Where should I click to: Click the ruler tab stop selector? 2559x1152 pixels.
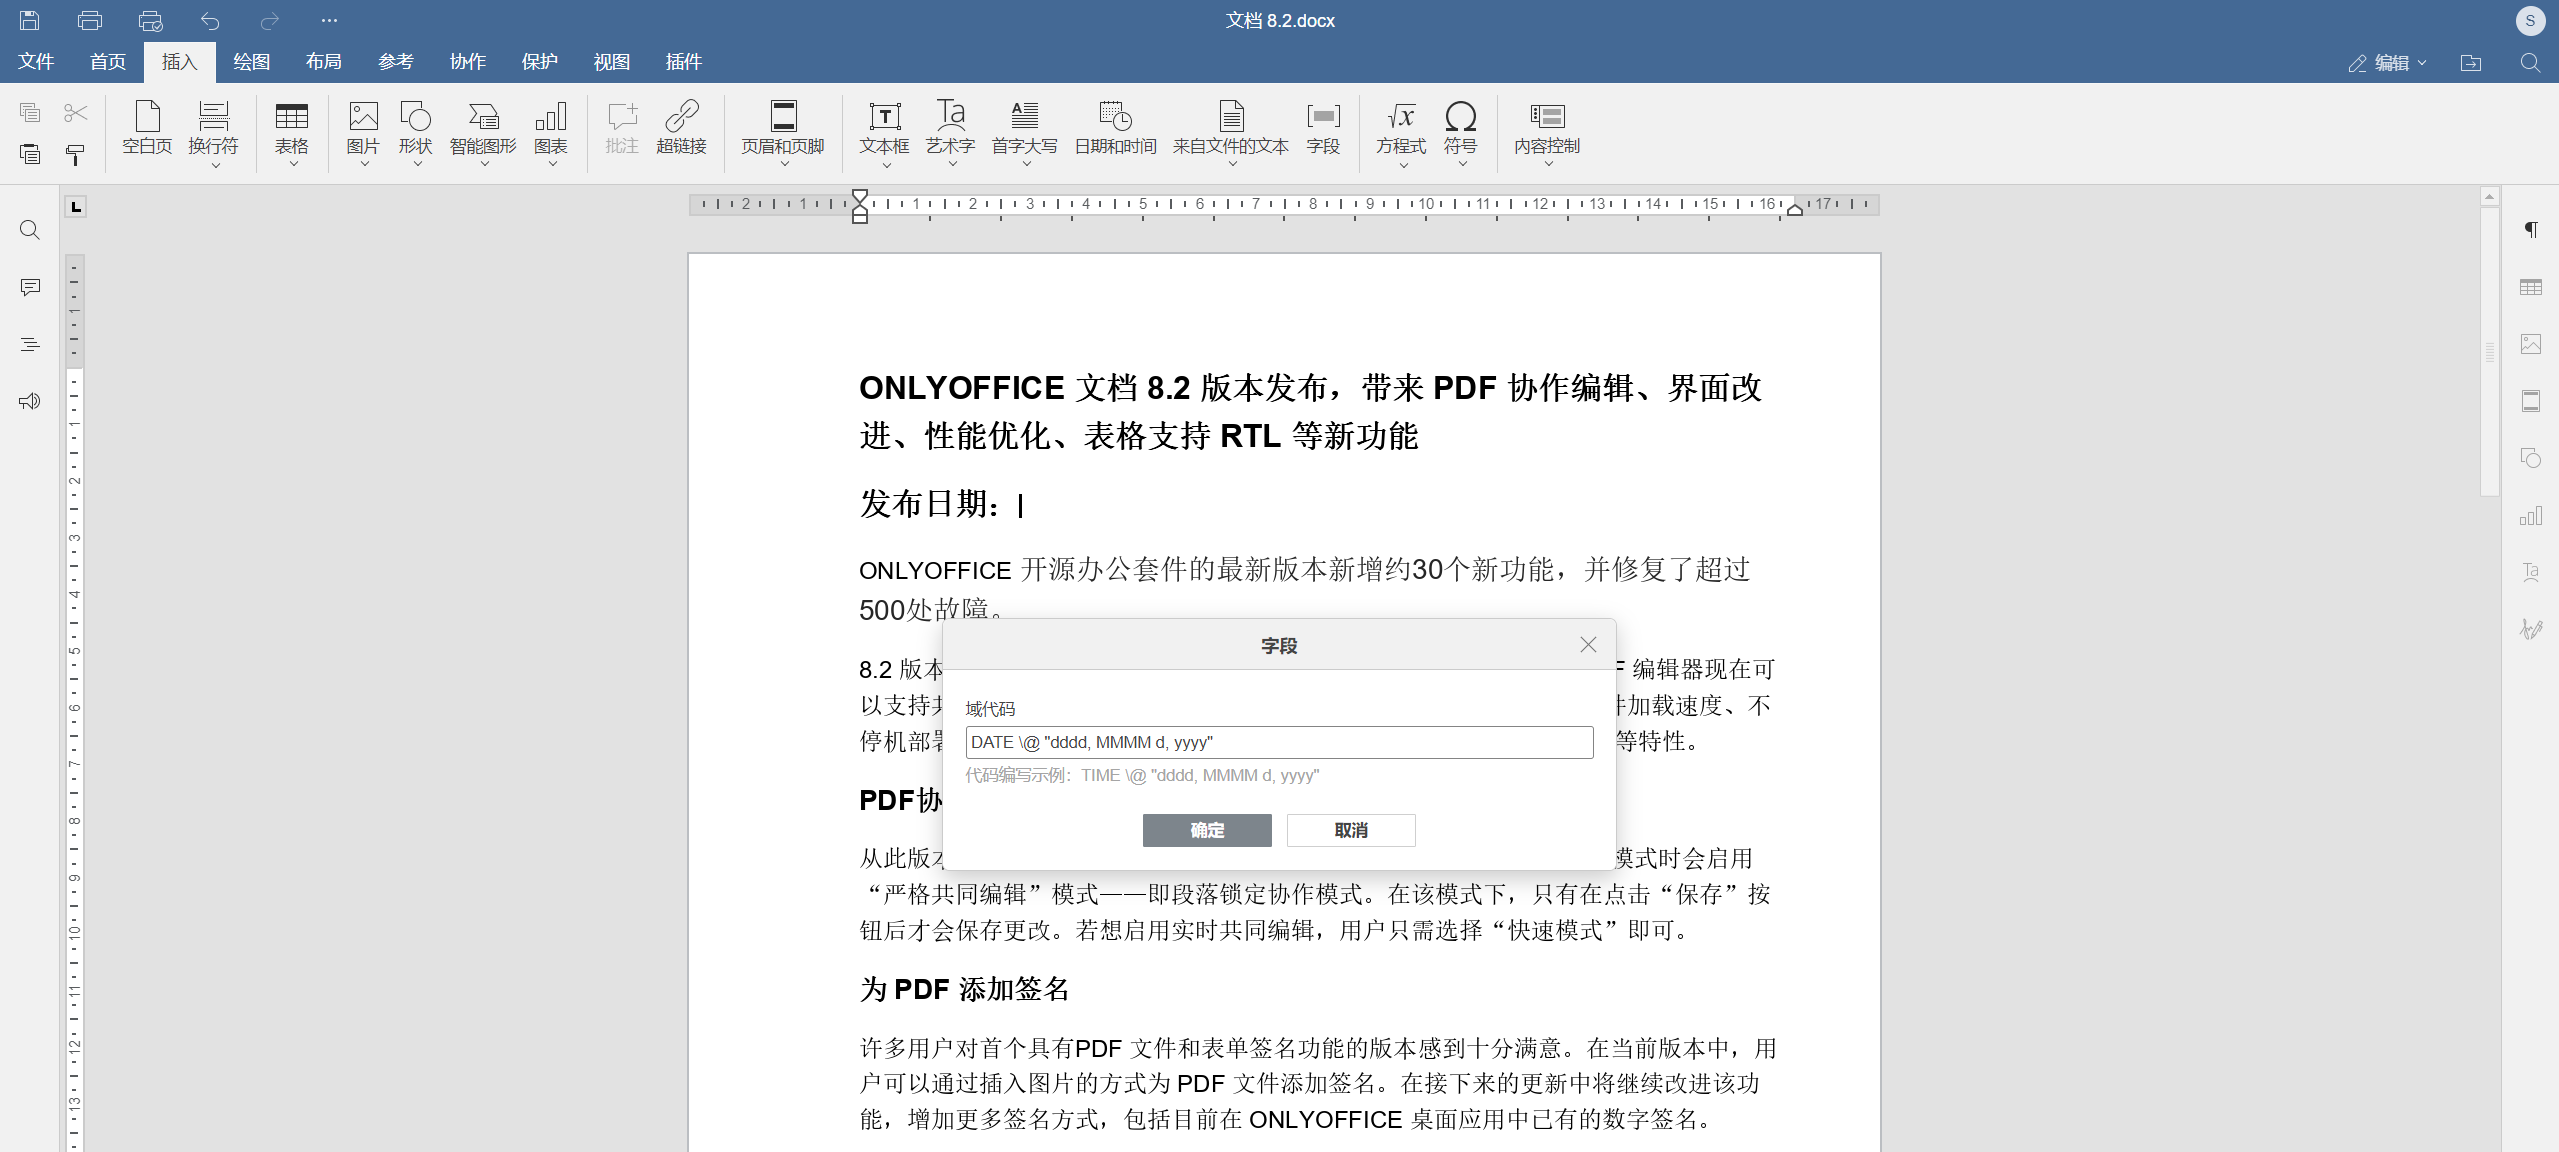(76, 207)
